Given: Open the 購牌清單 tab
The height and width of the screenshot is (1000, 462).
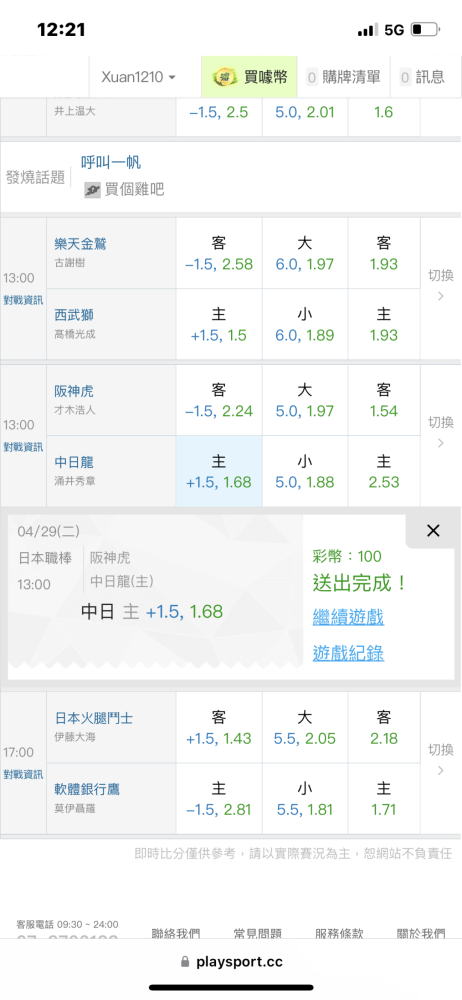Looking at the screenshot, I should [343, 77].
